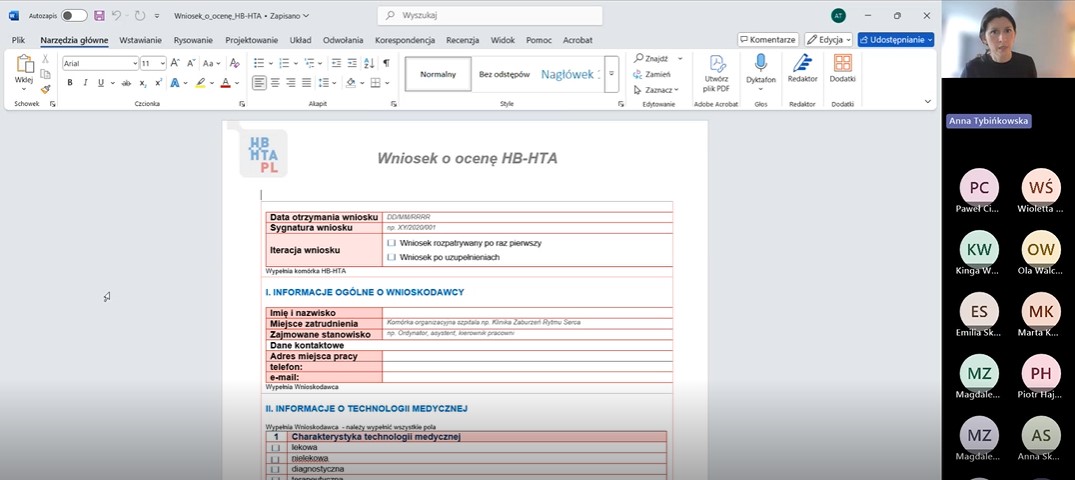1075x480 pixels.
Task: Expand the numbered list dropdown arrow
Action: pyautogui.click(x=295, y=63)
